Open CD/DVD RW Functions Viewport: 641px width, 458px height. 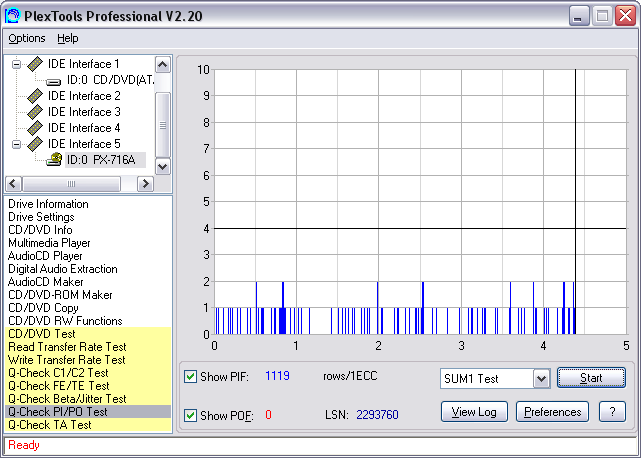[65, 321]
